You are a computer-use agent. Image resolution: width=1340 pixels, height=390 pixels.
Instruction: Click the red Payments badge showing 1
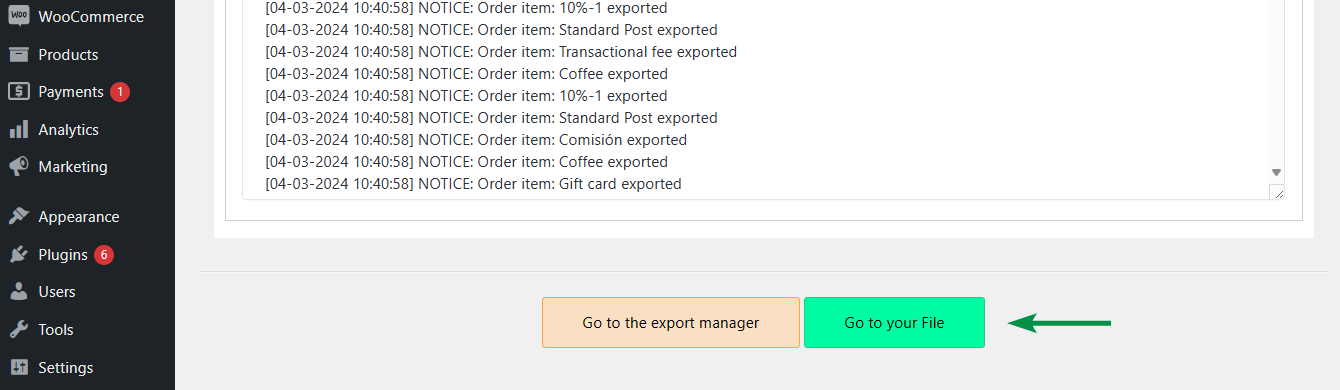[x=120, y=92]
